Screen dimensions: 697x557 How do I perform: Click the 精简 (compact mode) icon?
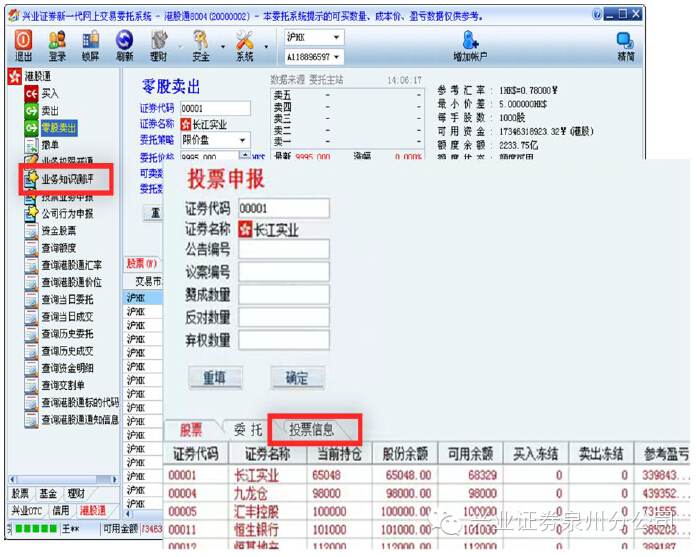pyautogui.click(x=626, y=45)
